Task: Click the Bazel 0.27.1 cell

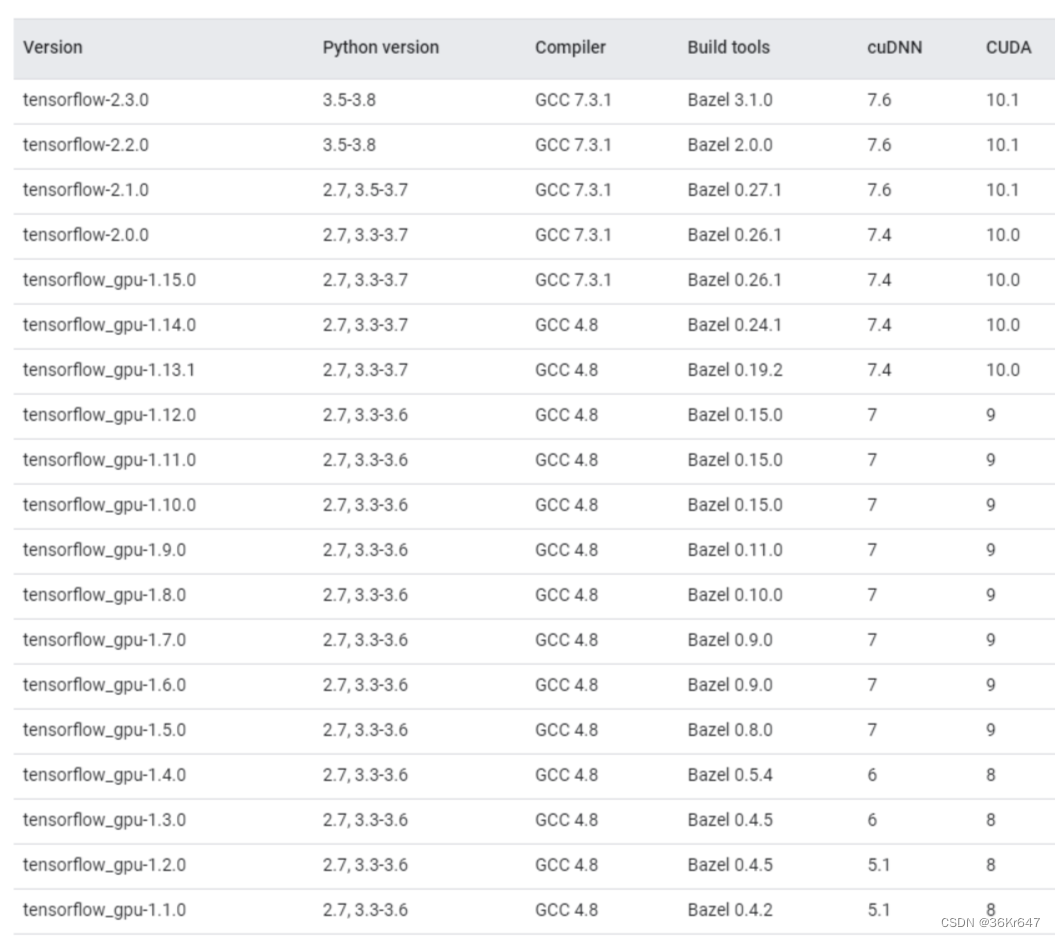Action: coord(735,190)
